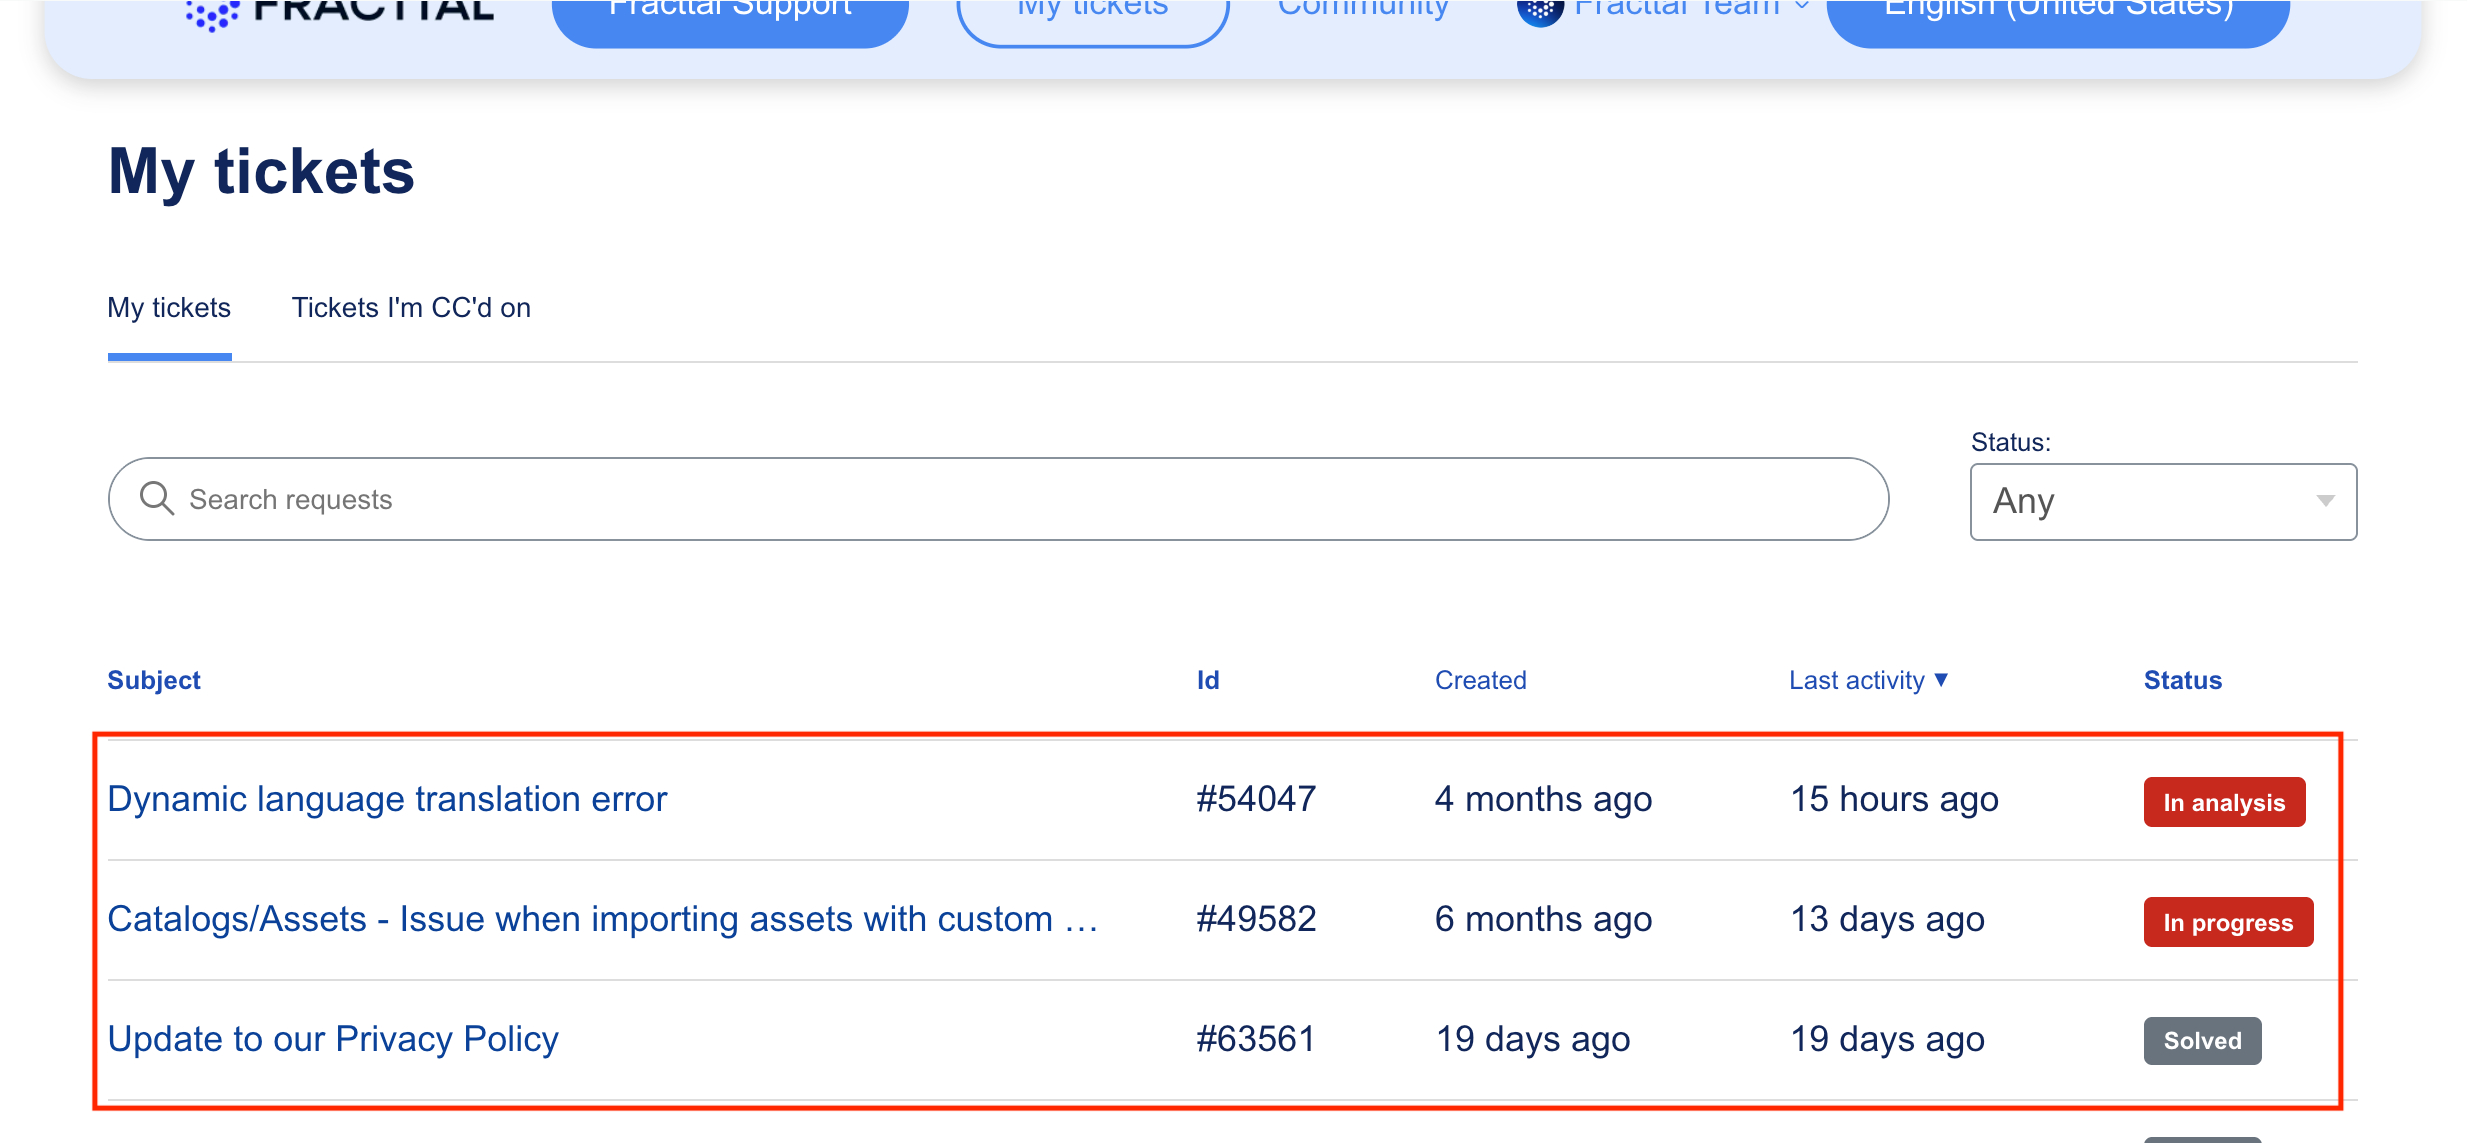
Task: Click the In analysis status badge
Action: (x=2224, y=802)
